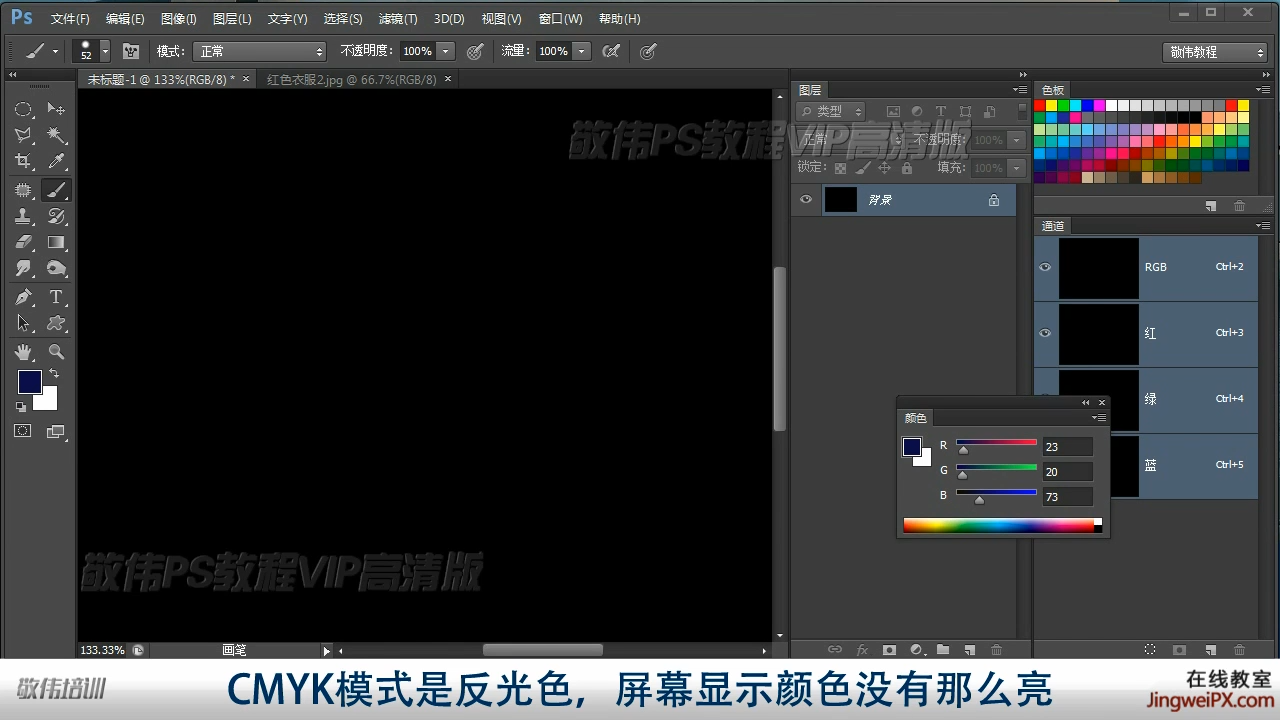Select the Custom Shape tool
This screenshot has height=720, width=1280.
[x=57, y=323]
